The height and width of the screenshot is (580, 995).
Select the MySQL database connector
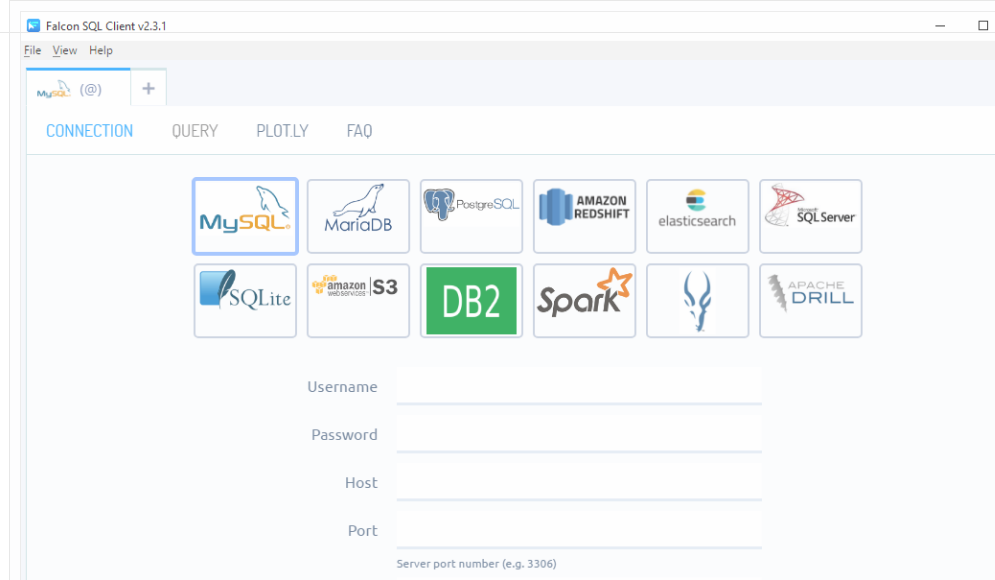pos(245,216)
